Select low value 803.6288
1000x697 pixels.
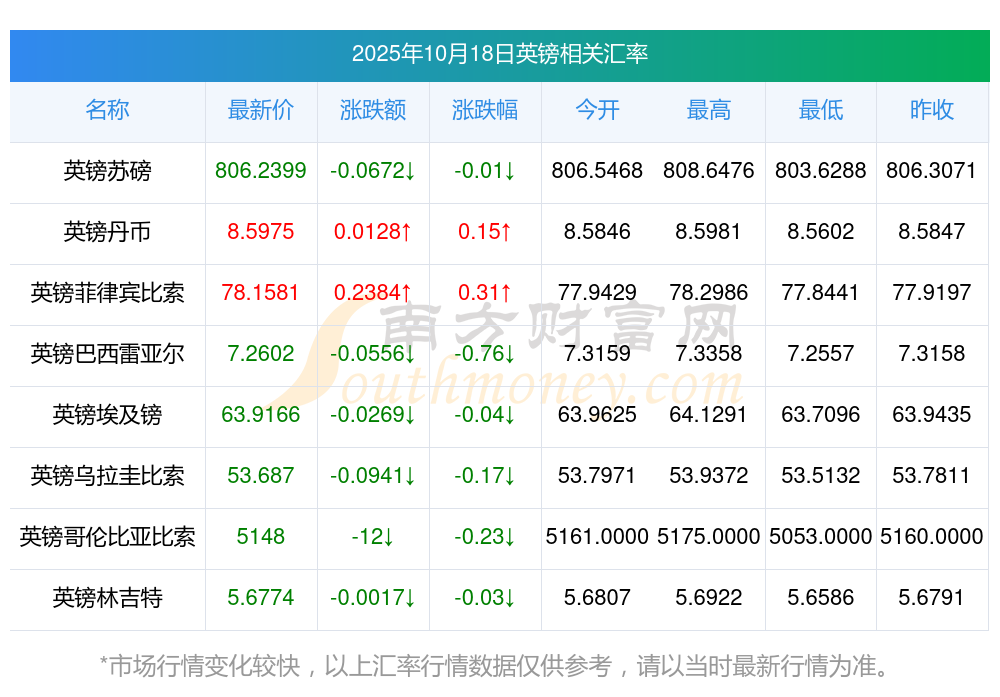coord(821,171)
